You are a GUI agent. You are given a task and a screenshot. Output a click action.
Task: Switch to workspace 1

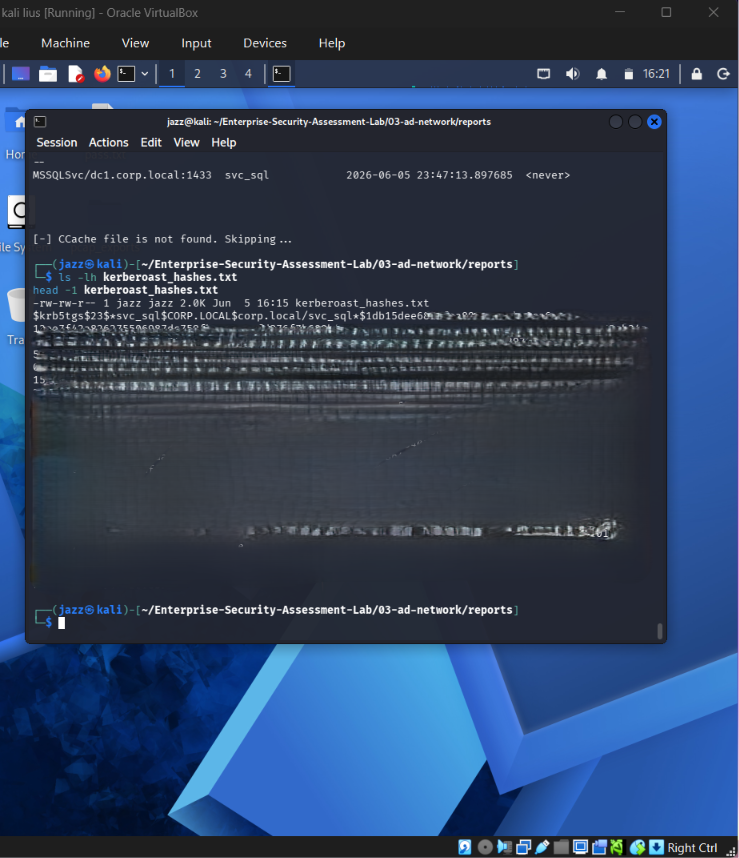pos(172,74)
